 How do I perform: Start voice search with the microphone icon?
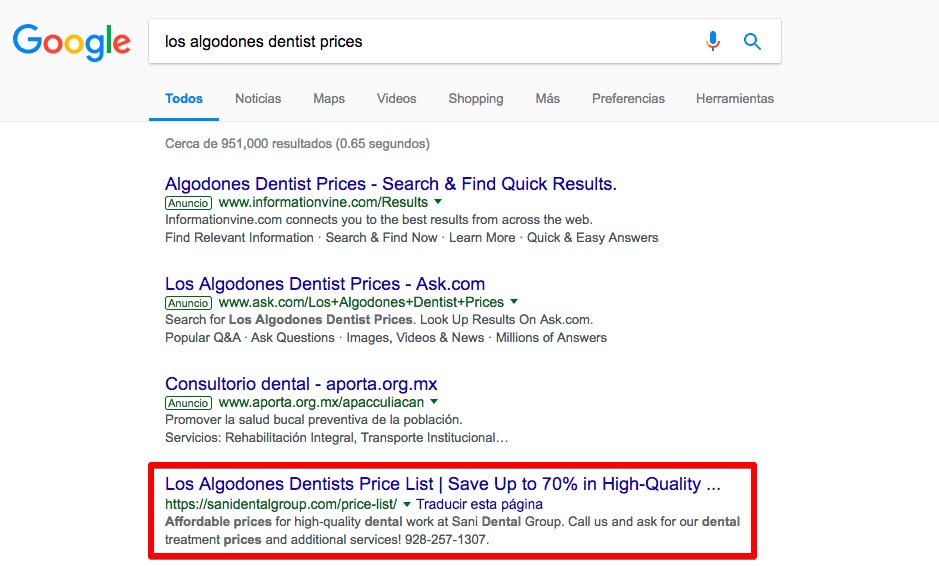pos(713,41)
